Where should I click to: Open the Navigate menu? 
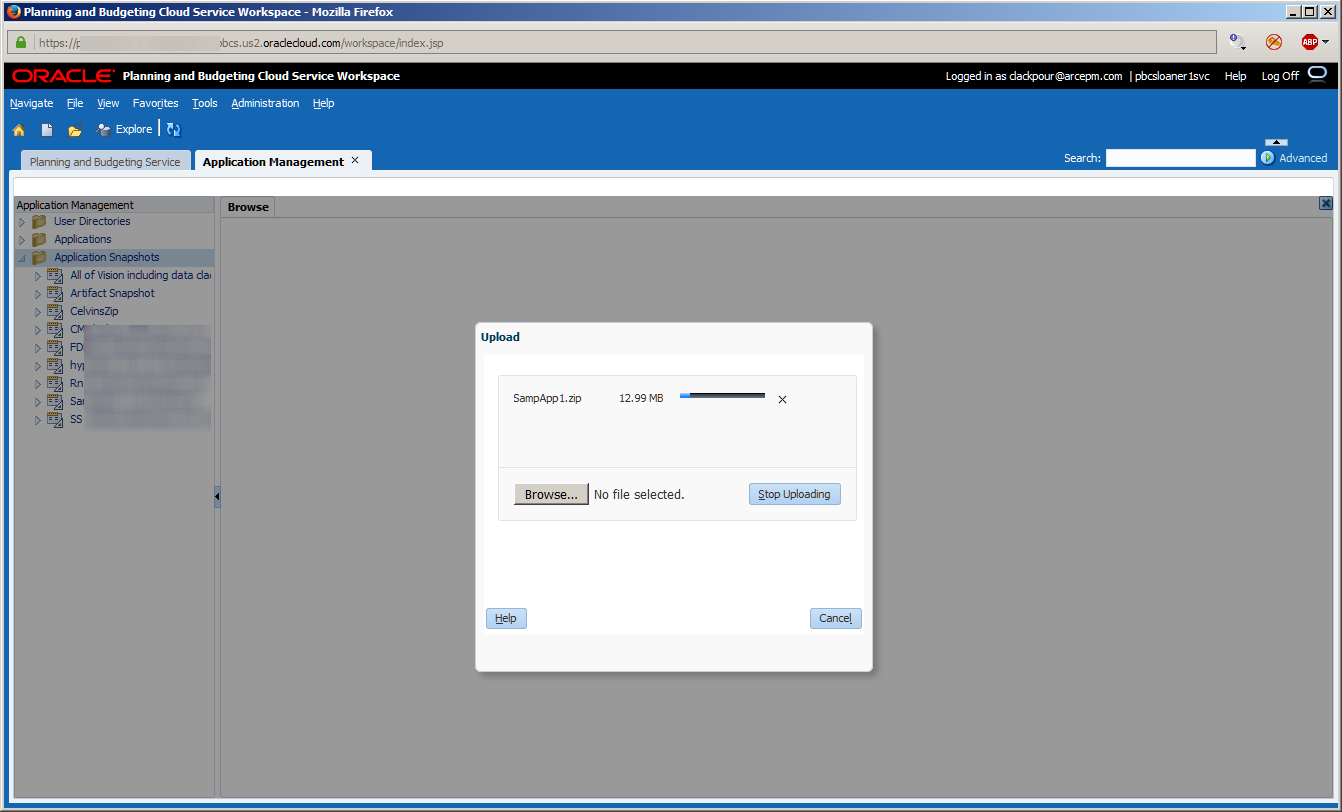point(31,103)
